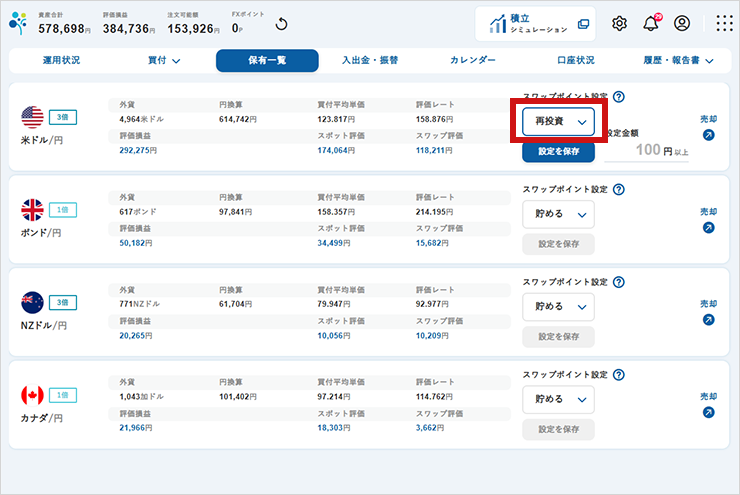Click the sell arrow icon for カナダ/円
The height and width of the screenshot is (495, 740).
[708, 412]
